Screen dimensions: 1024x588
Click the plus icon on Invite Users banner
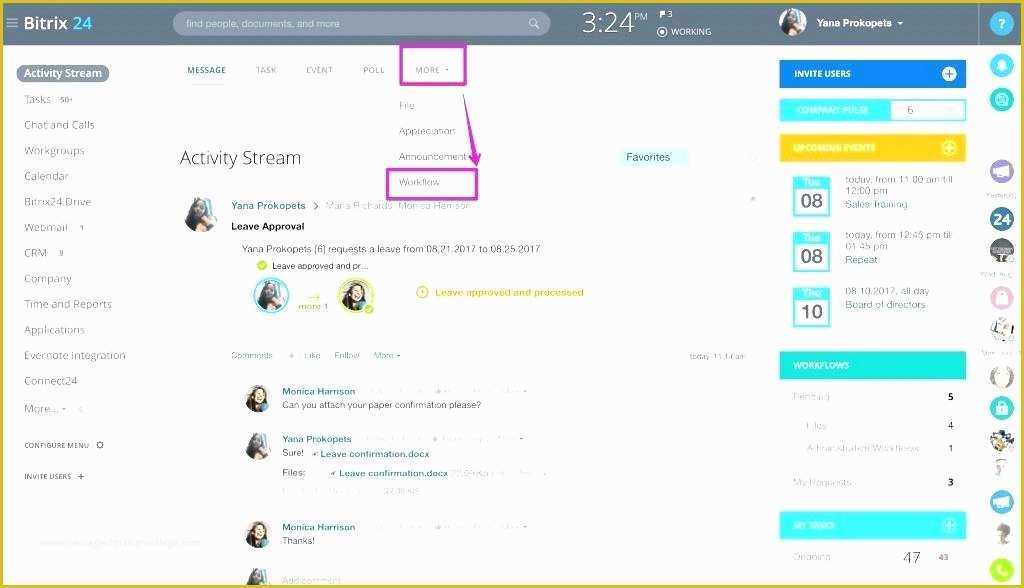949,74
